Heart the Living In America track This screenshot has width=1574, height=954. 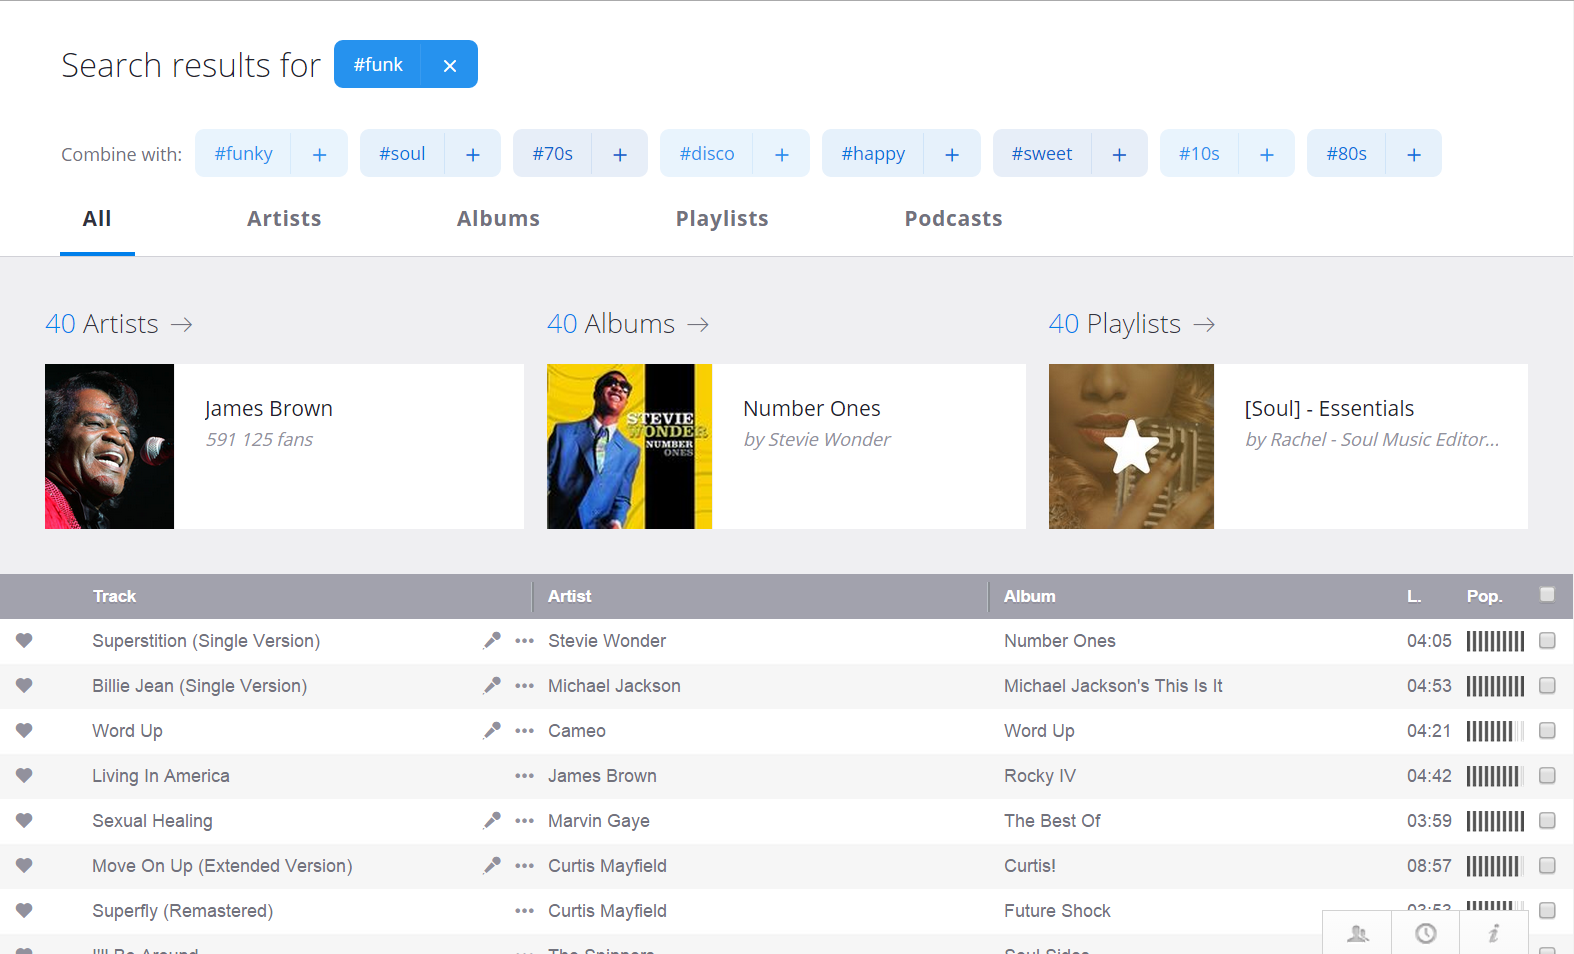[x=24, y=776]
